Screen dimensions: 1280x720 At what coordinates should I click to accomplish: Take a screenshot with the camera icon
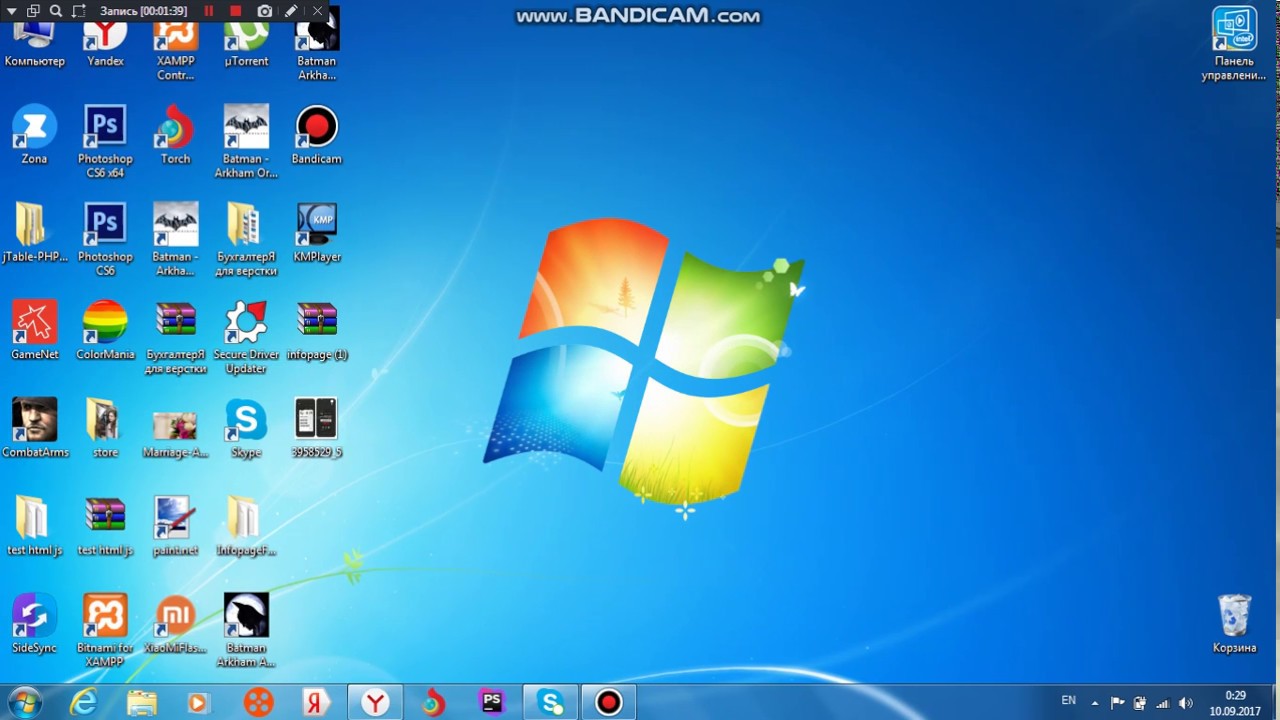pos(264,11)
